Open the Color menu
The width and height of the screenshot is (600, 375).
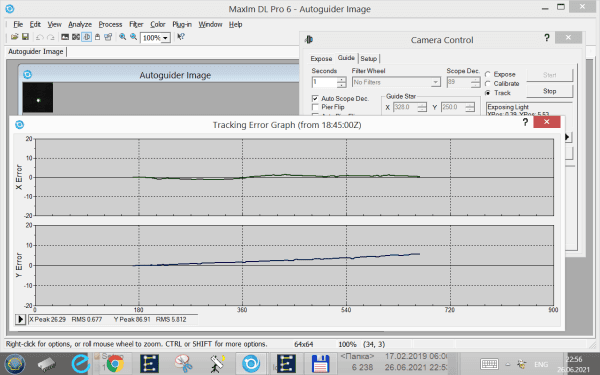[x=158, y=24]
